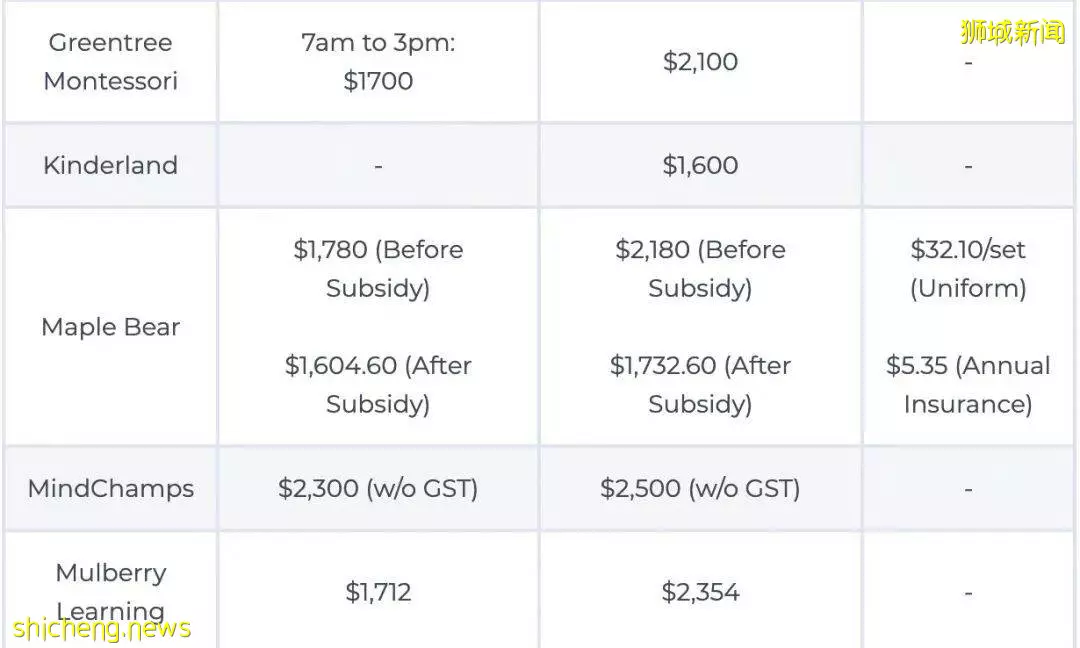Select the $5.35 (Annual Insurance) text
This screenshot has height=648, width=1080.
pos(968,384)
